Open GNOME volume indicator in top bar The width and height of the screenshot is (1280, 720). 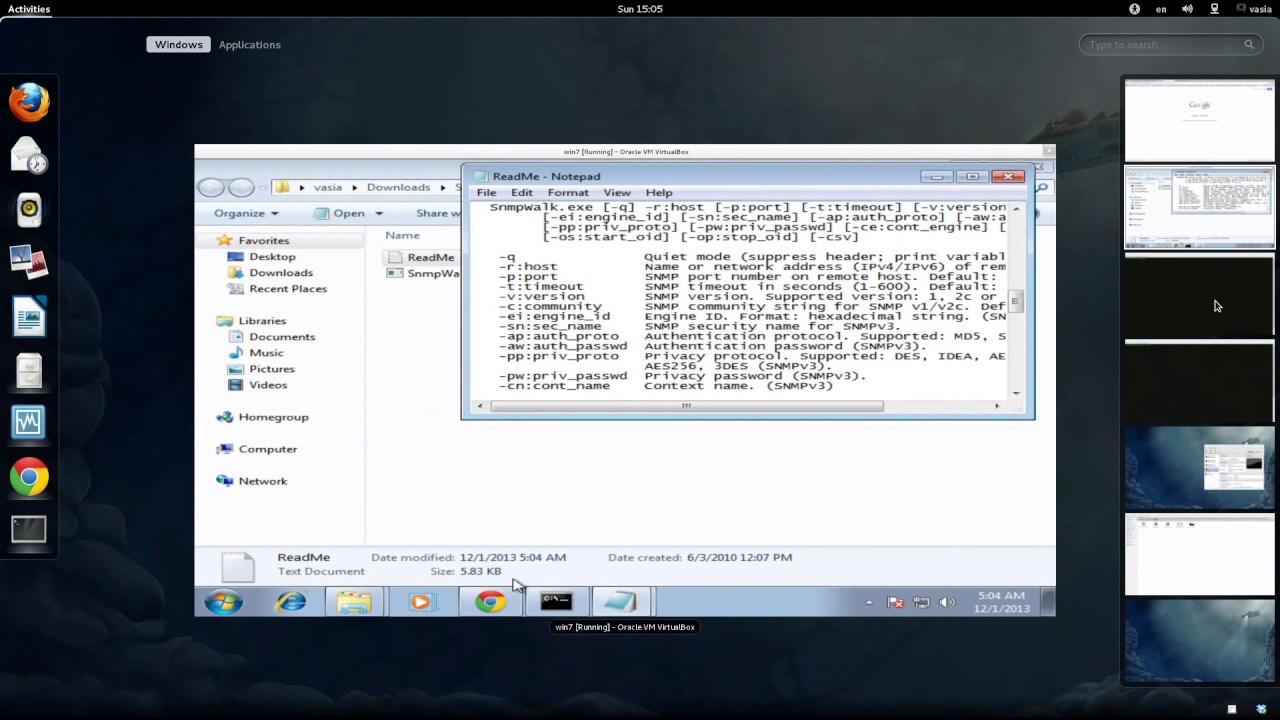point(1187,9)
